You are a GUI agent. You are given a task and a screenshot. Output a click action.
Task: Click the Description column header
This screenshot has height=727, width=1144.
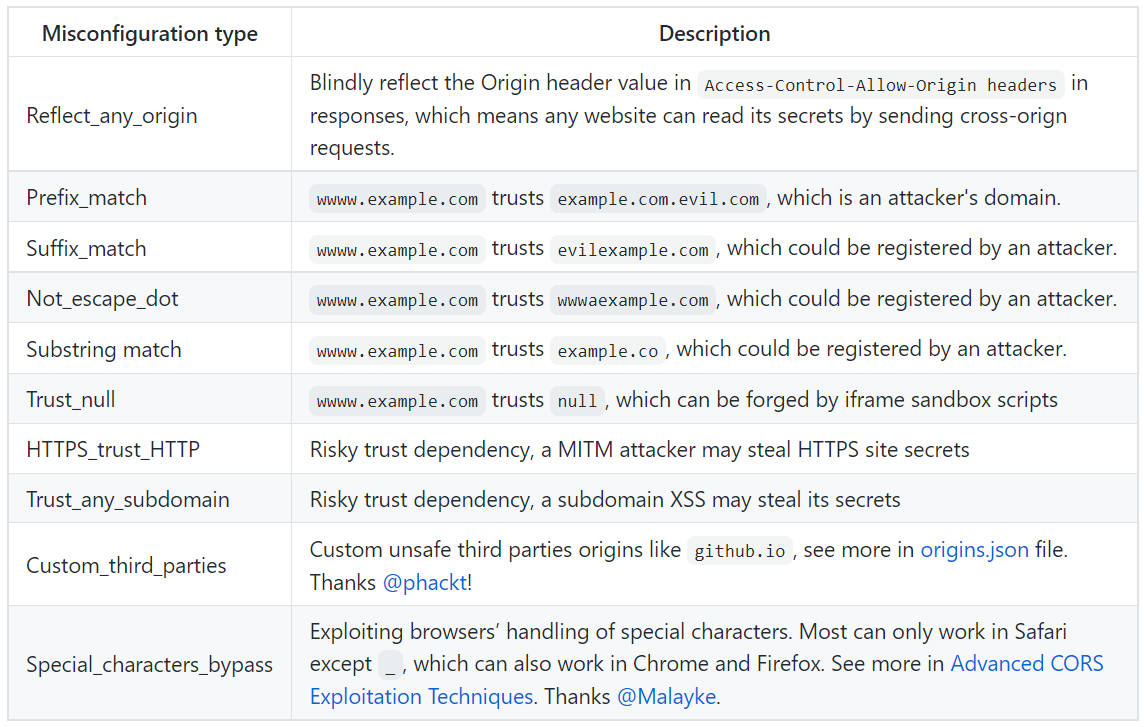click(714, 33)
